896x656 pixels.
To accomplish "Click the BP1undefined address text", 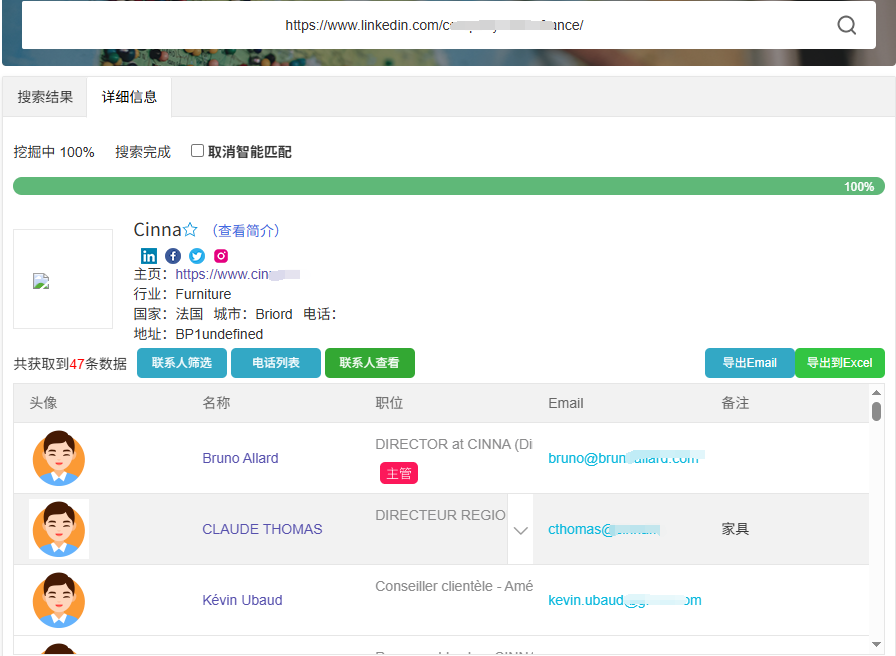I will (x=219, y=334).
